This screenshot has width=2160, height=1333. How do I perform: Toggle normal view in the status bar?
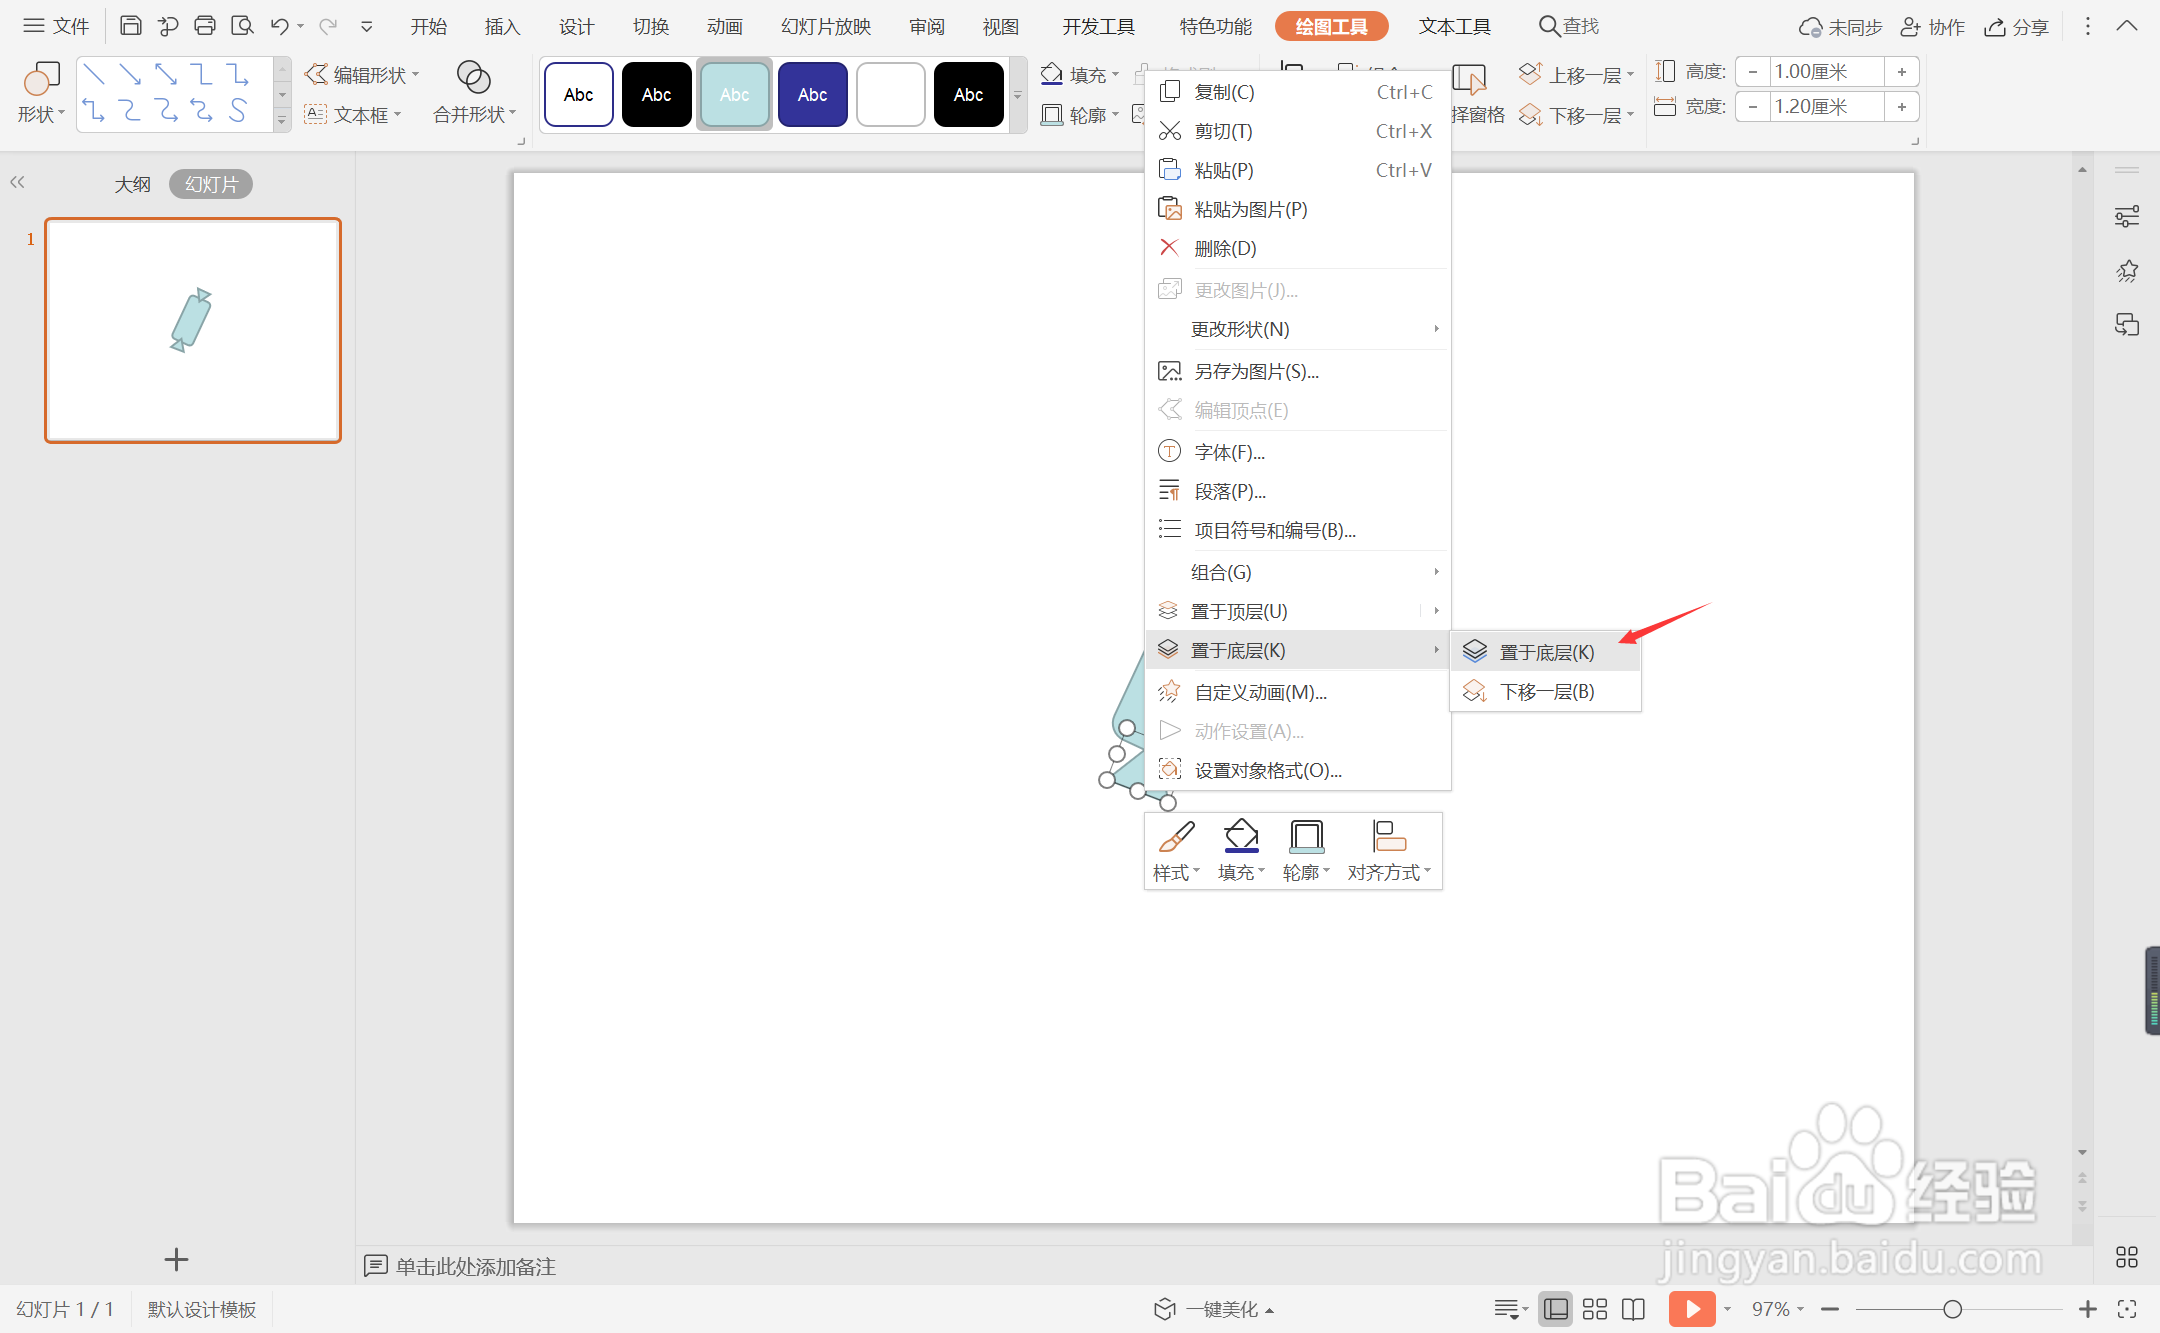pos(1556,1309)
